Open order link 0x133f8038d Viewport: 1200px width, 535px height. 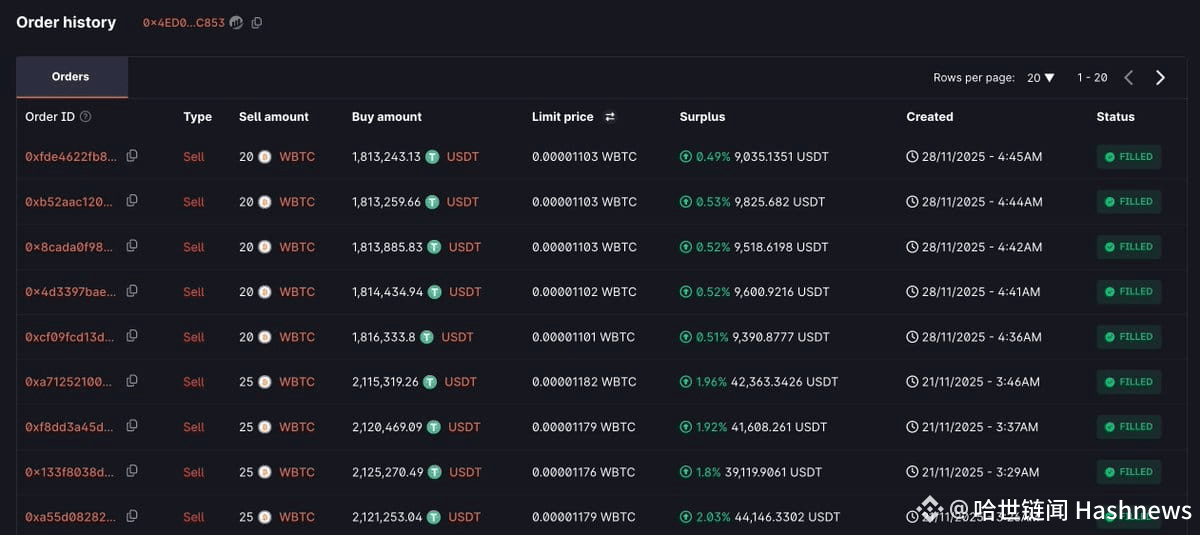tap(70, 472)
